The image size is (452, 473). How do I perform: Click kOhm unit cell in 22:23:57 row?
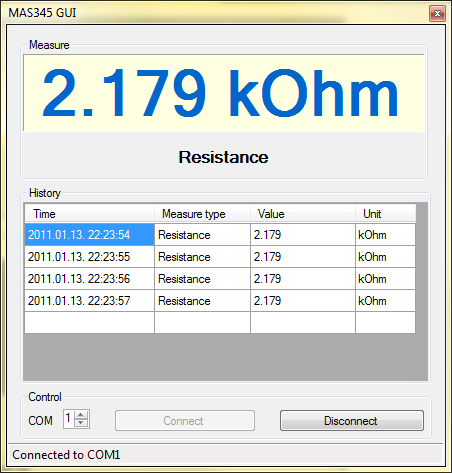tap(385, 301)
